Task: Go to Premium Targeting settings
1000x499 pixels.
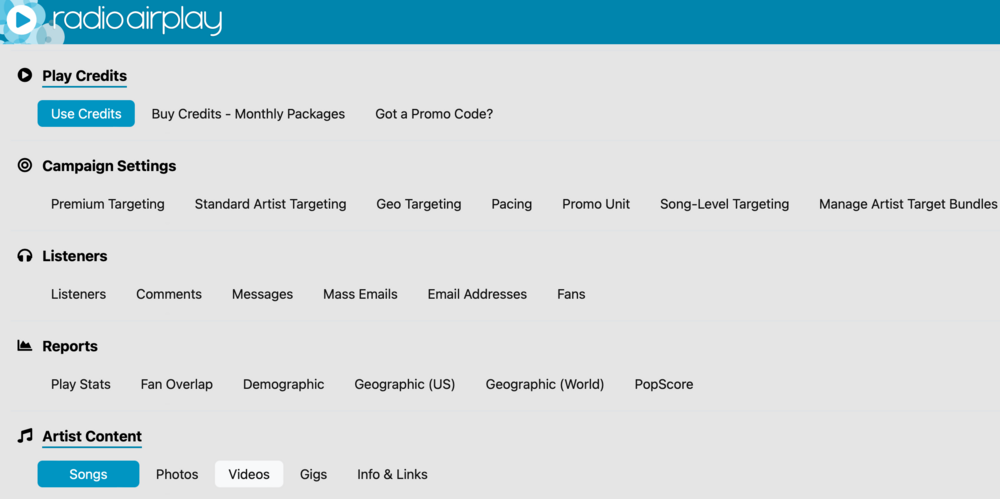Action: (x=108, y=204)
